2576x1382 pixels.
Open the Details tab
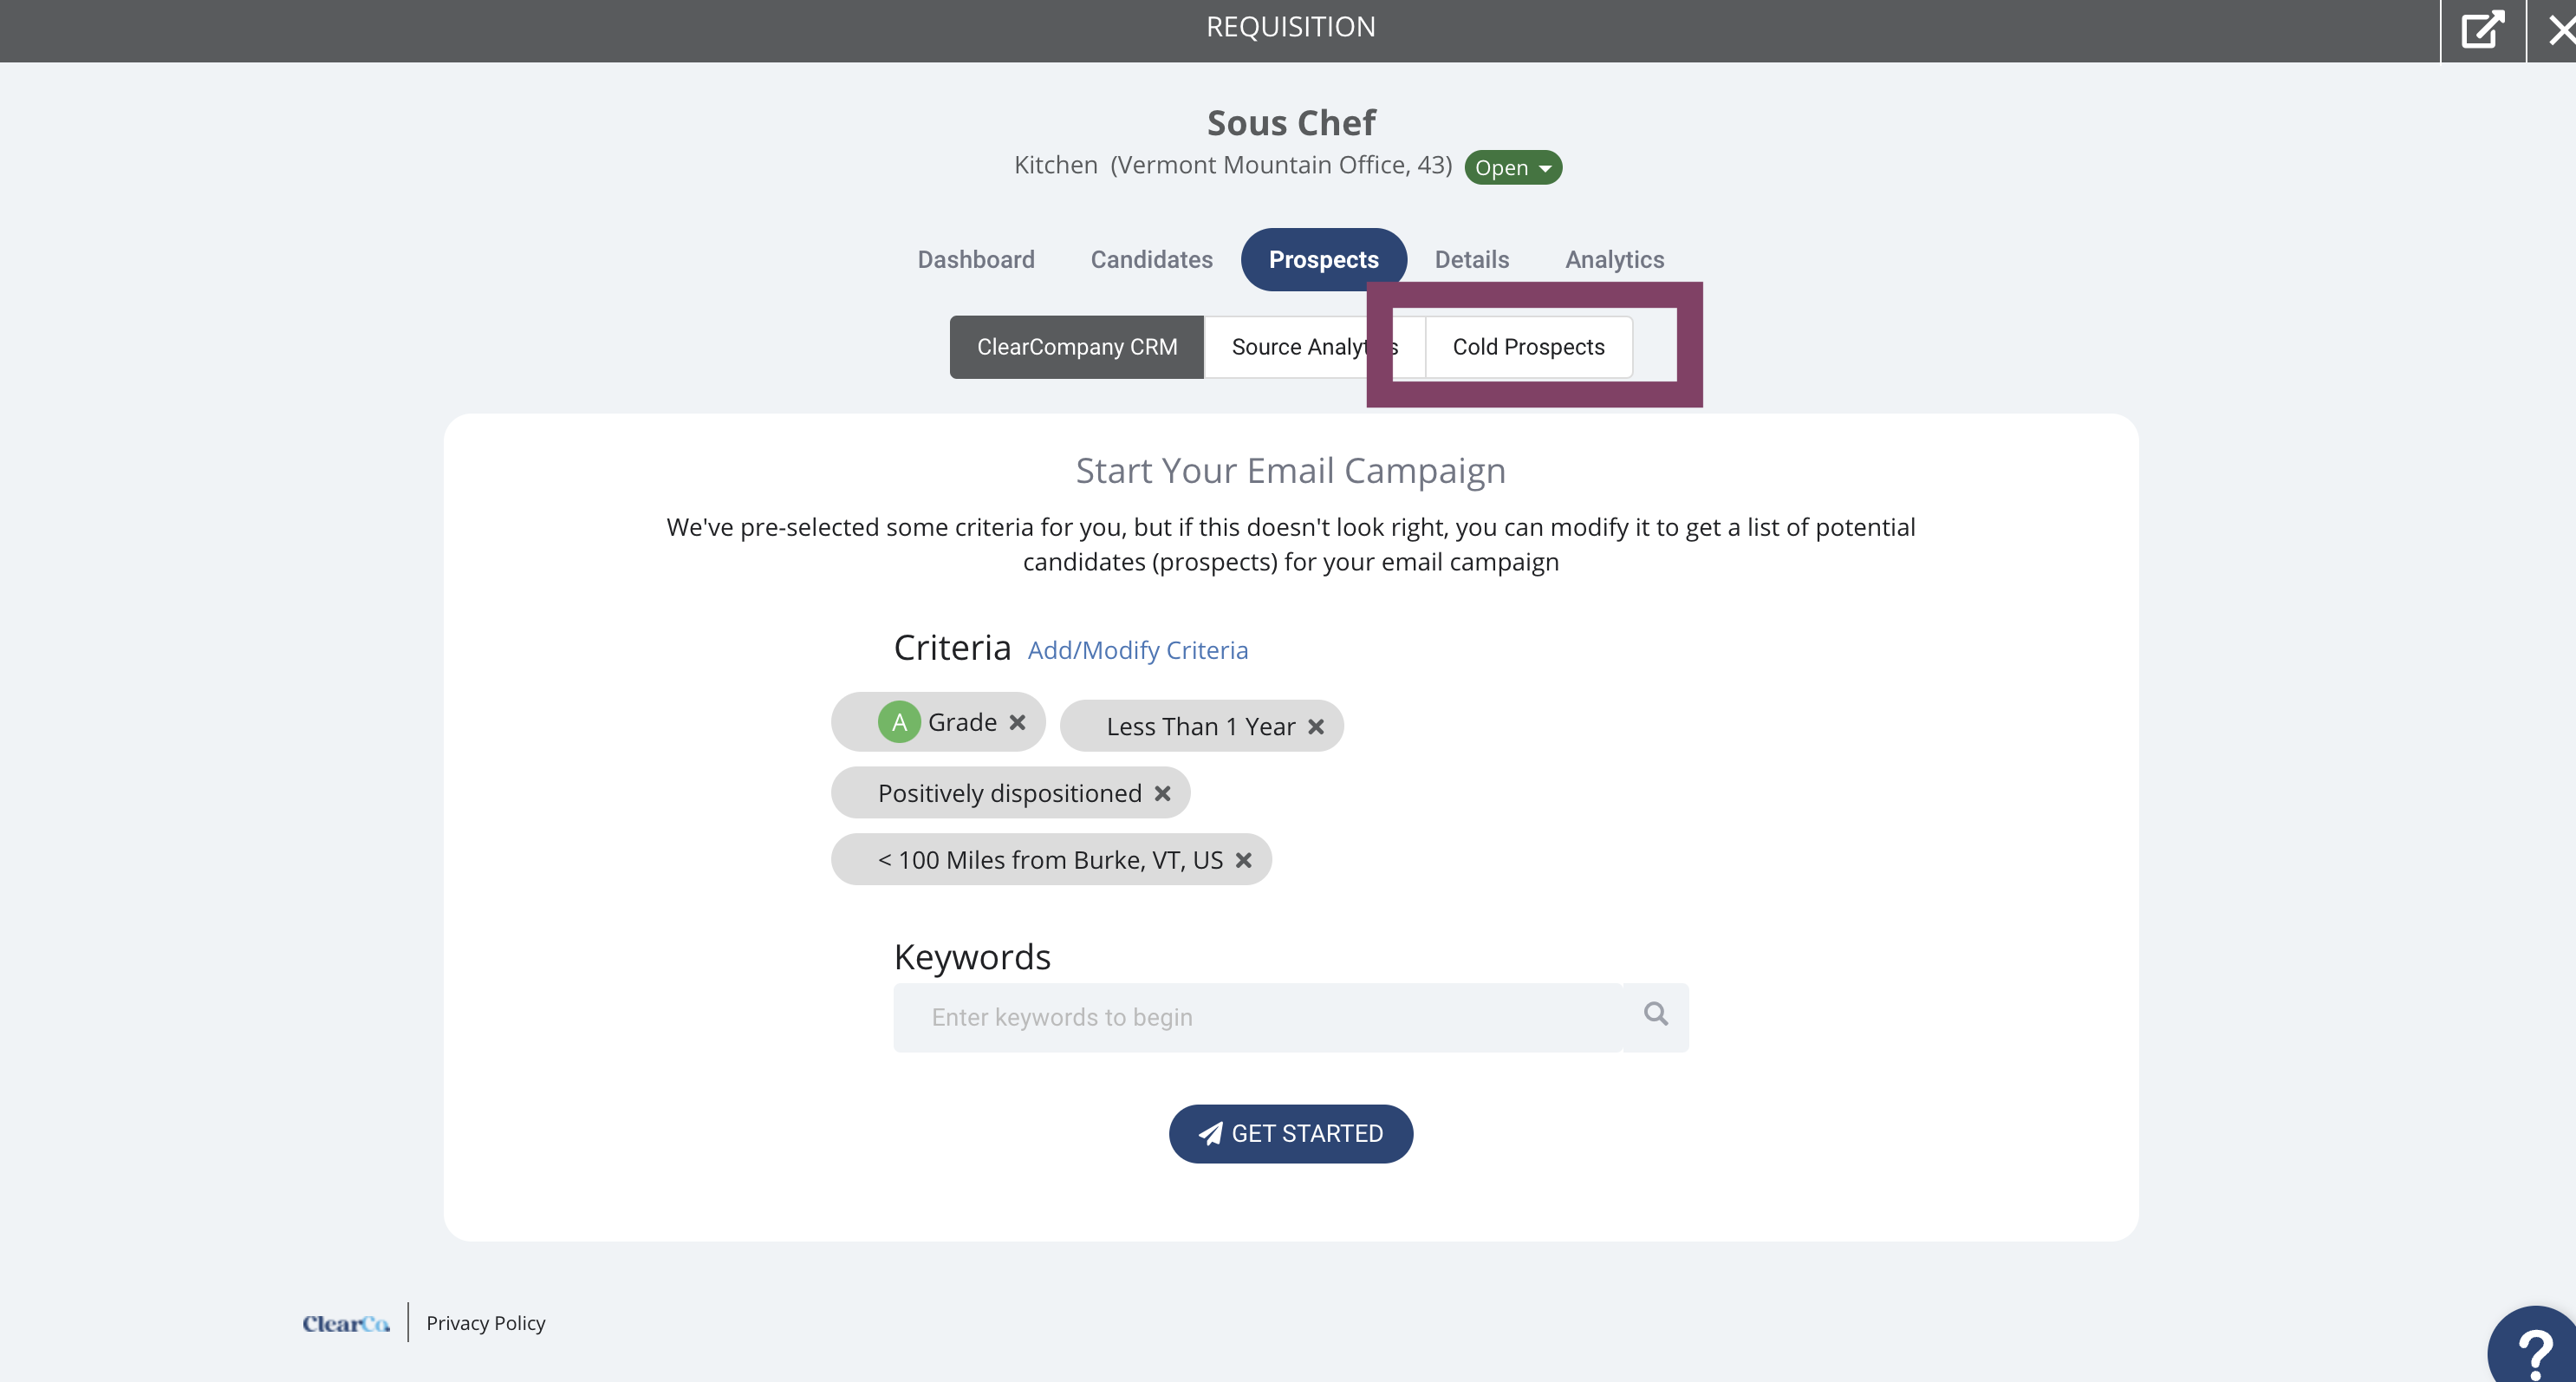[1471, 260]
